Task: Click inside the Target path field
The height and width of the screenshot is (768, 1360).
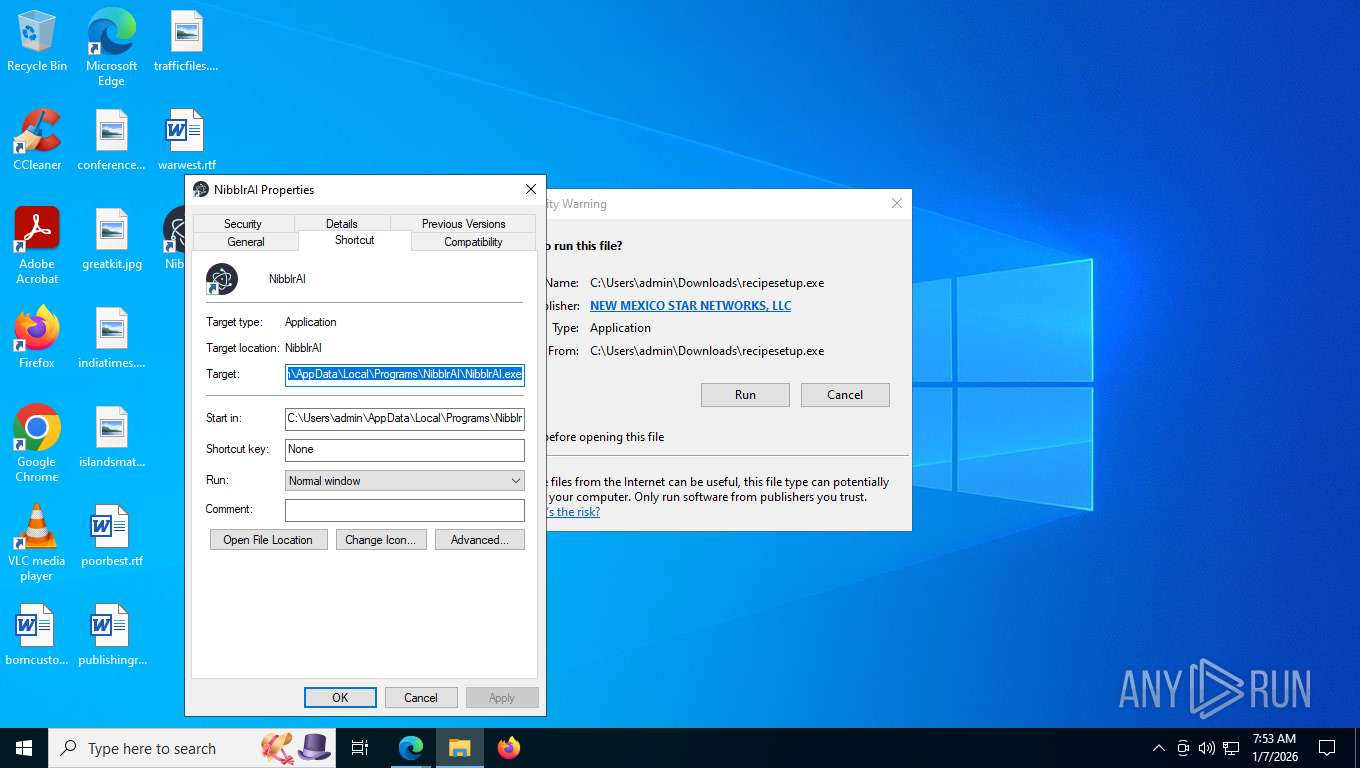Action: tap(404, 374)
